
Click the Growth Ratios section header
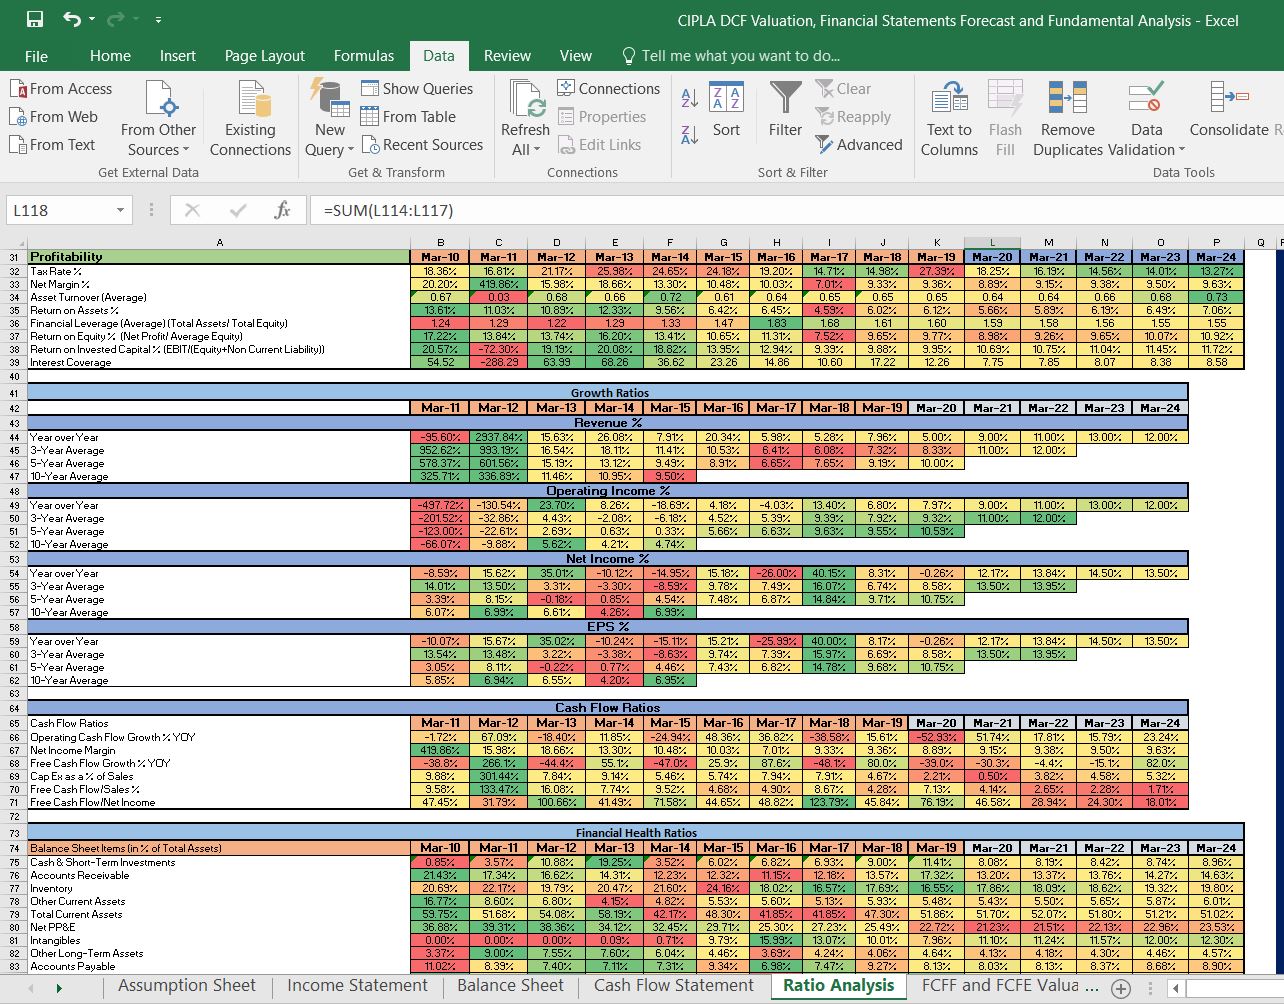tap(609, 393)
